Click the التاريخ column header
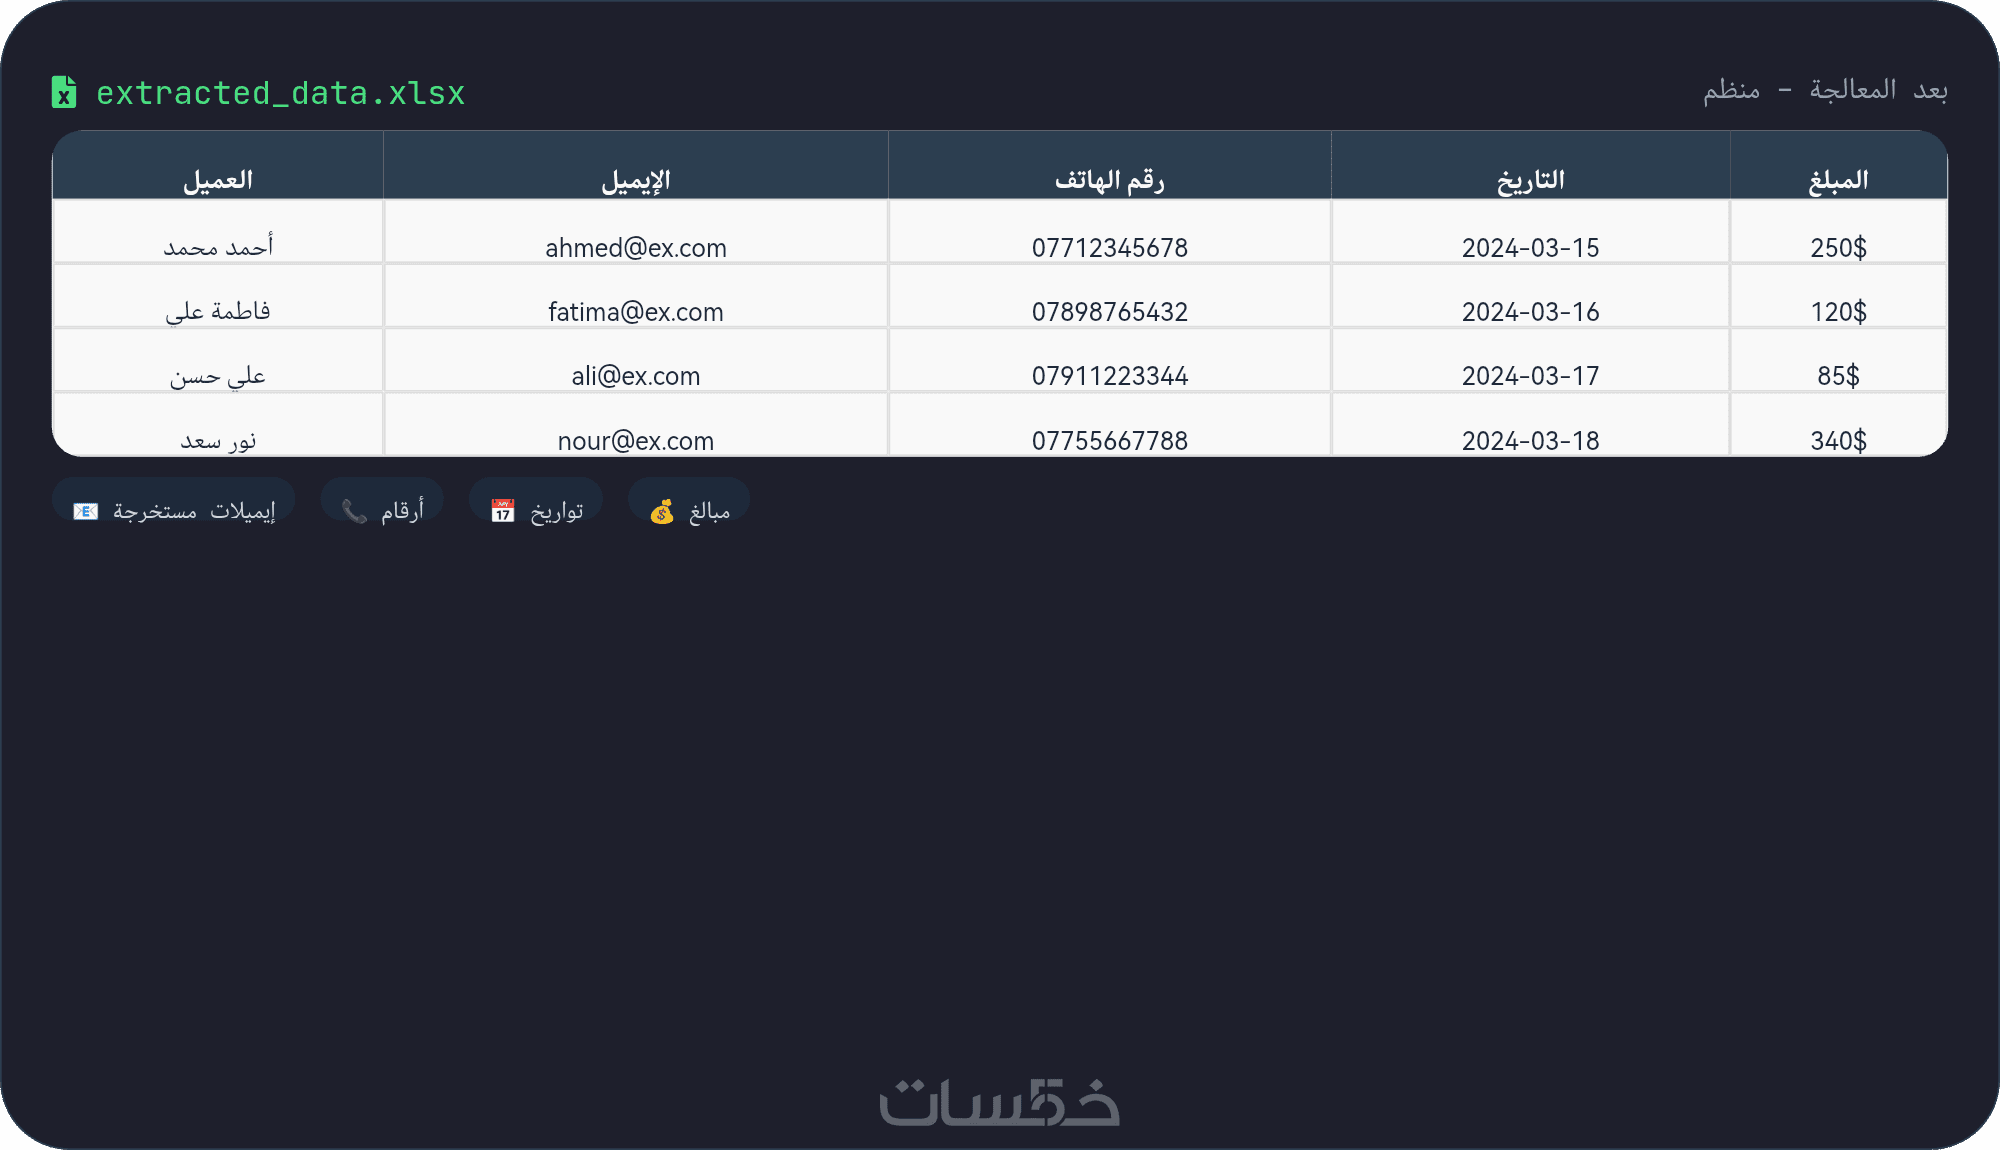The image size is (2000, 1150). tap(1531, 180)
